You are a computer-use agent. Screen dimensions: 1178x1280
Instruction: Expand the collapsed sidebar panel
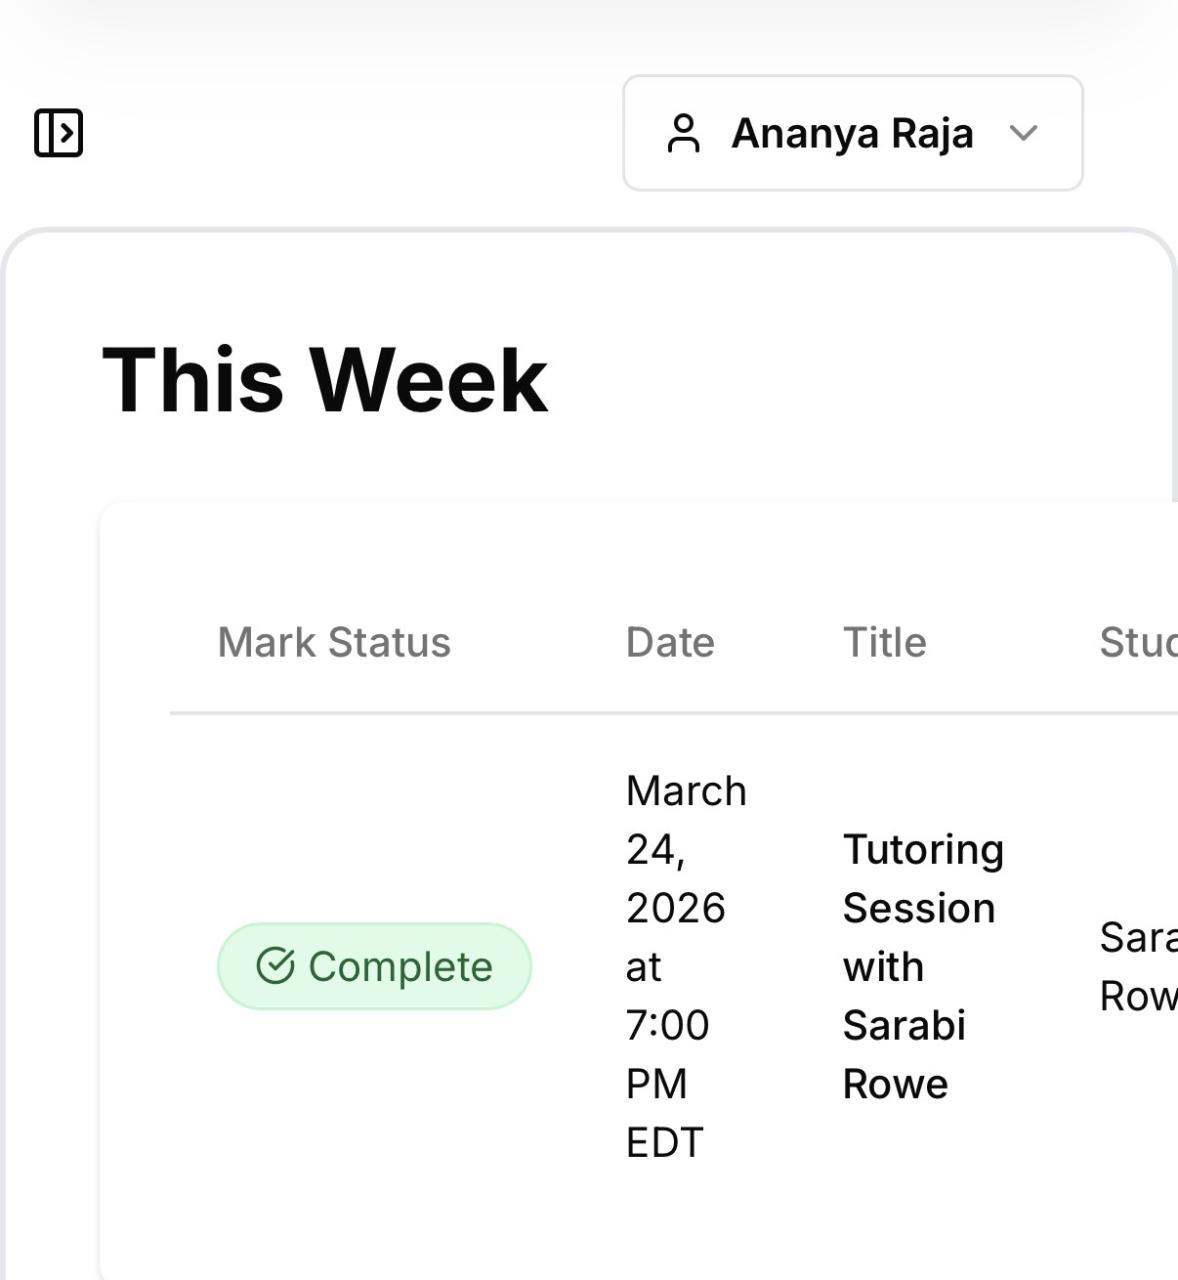tap(58, 133)
